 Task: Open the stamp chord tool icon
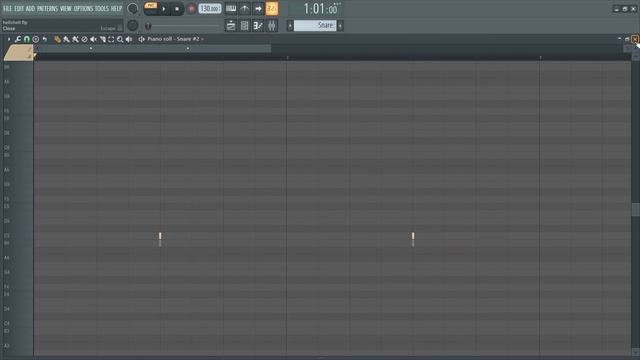pos(36,39)
